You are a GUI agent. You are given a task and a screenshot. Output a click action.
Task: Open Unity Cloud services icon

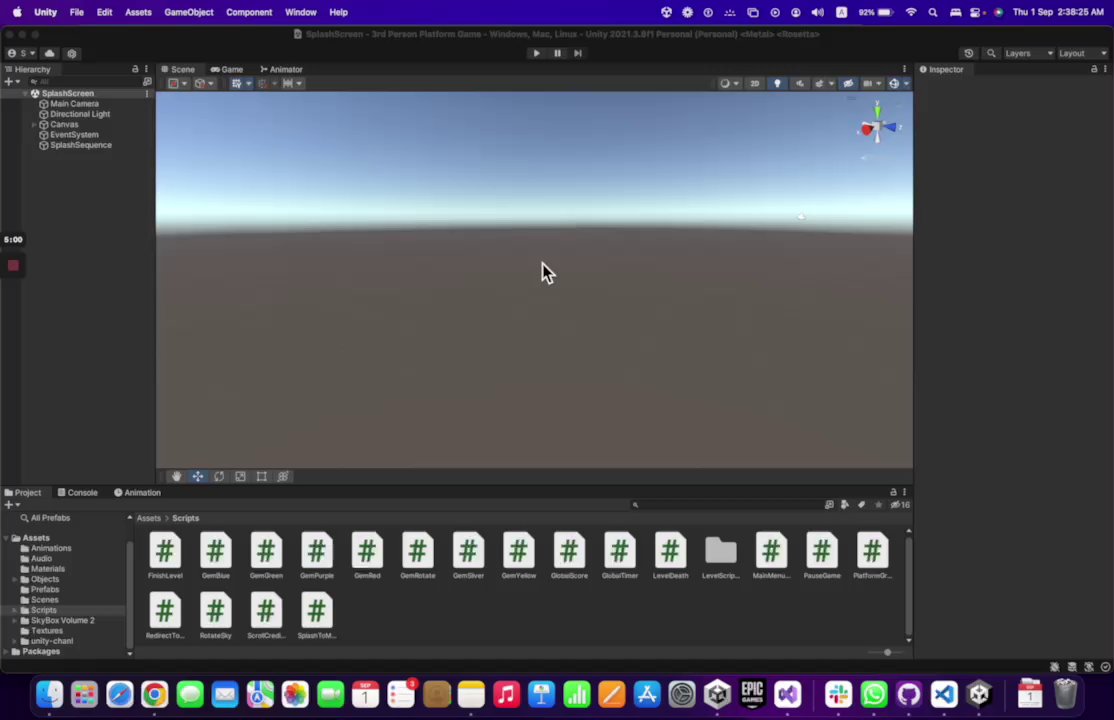49,53
